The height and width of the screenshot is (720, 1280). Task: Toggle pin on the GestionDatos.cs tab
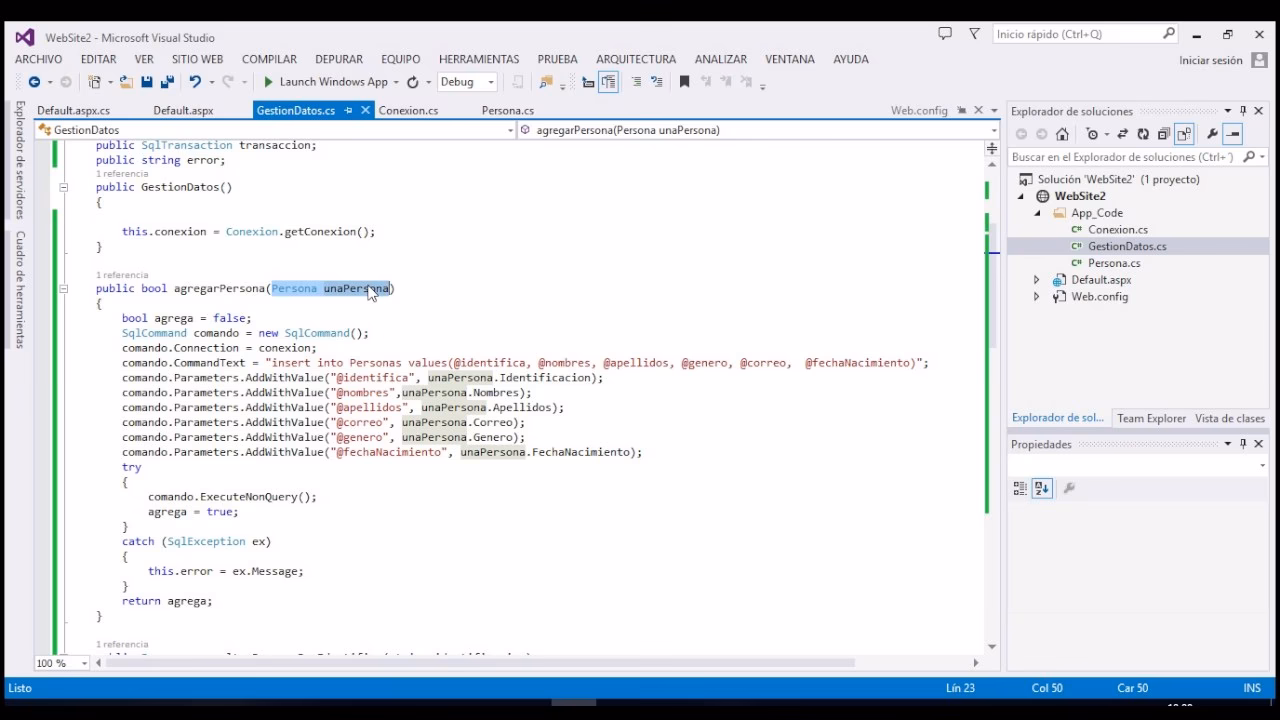click(348, 110)
